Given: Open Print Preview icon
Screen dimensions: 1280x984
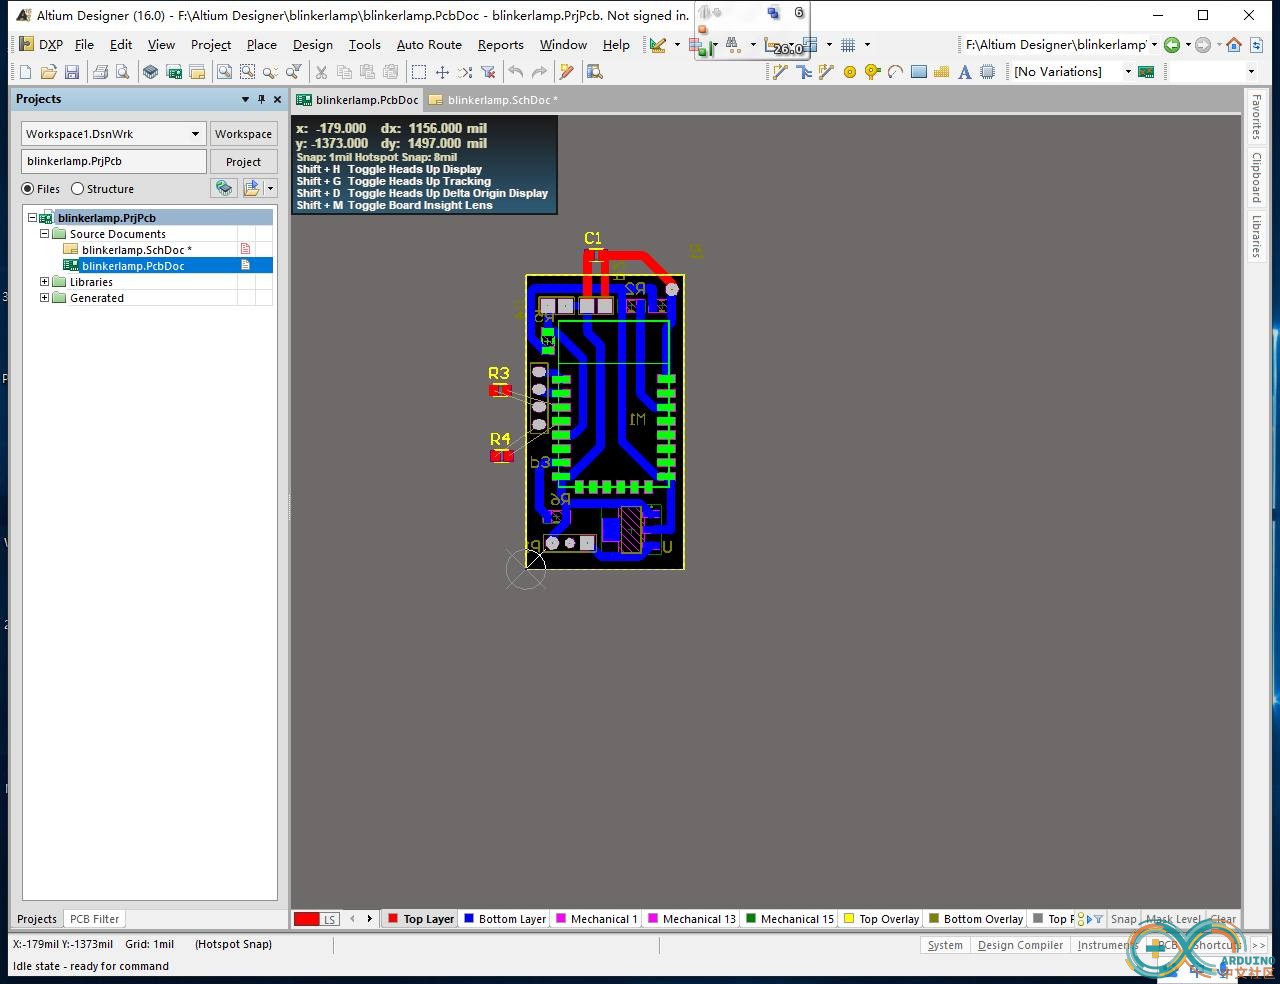Looking at the screenshot, I should click(122, 72).
